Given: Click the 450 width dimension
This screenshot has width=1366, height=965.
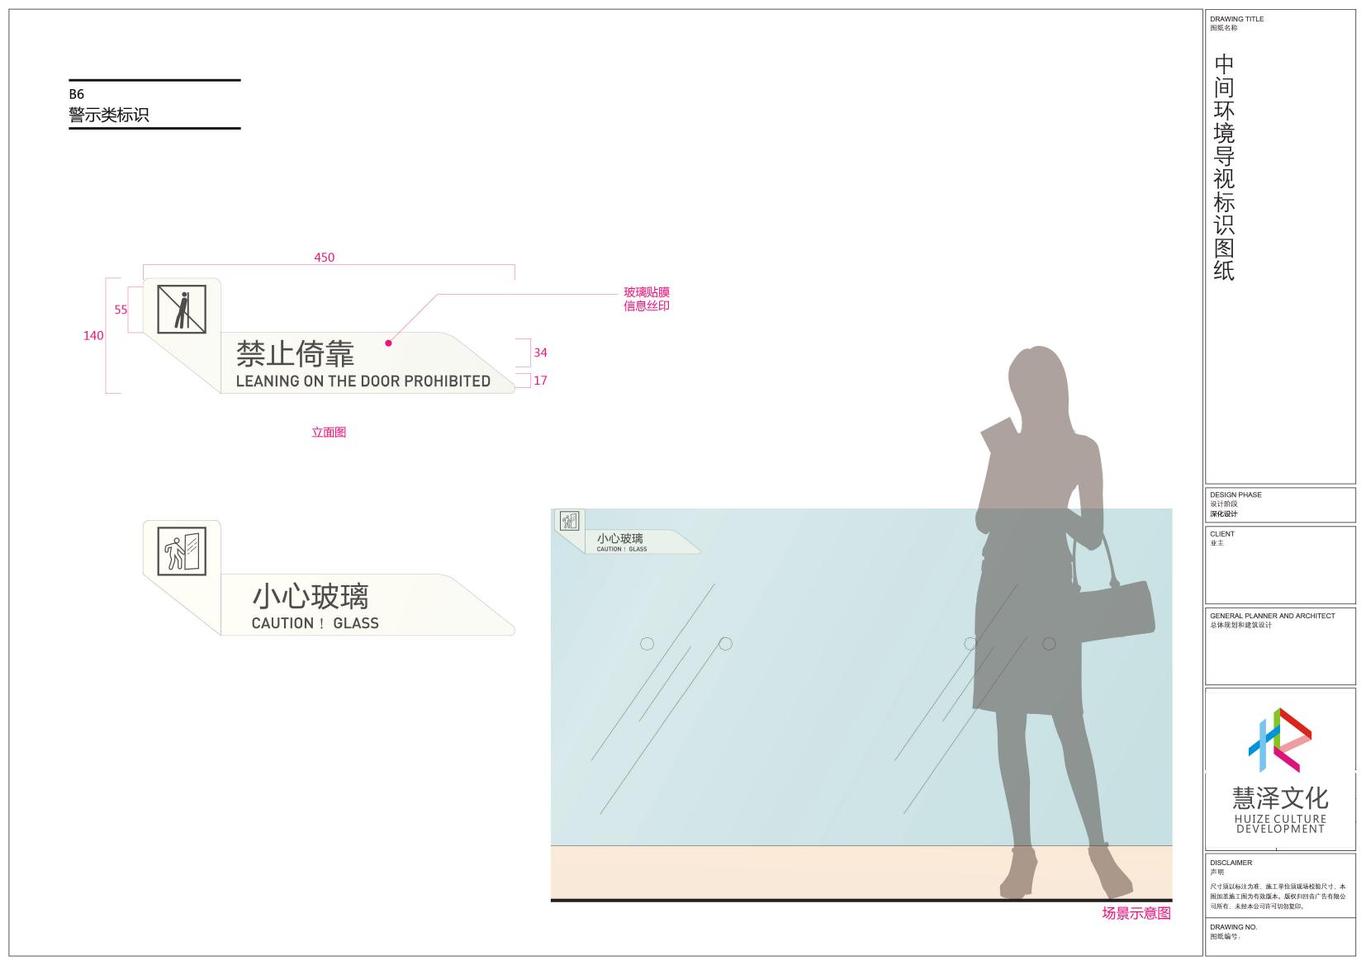Looking at the screenshot, I should point(325,257).
